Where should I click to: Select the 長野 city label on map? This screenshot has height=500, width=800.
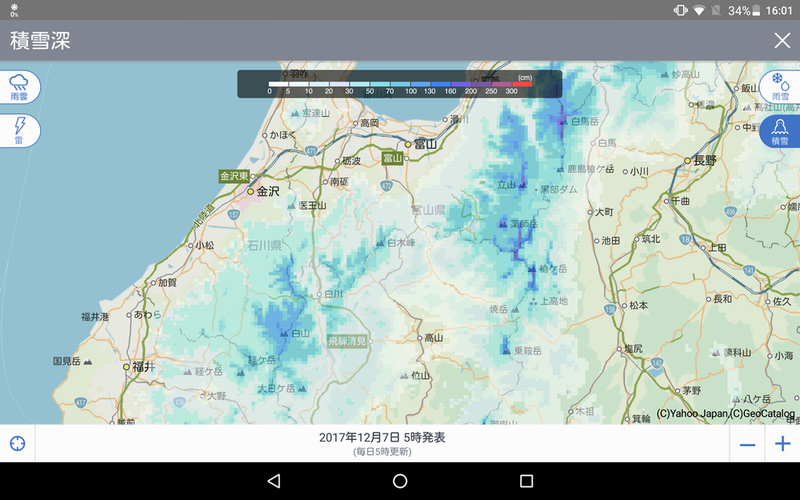click(x=705, y=159)
